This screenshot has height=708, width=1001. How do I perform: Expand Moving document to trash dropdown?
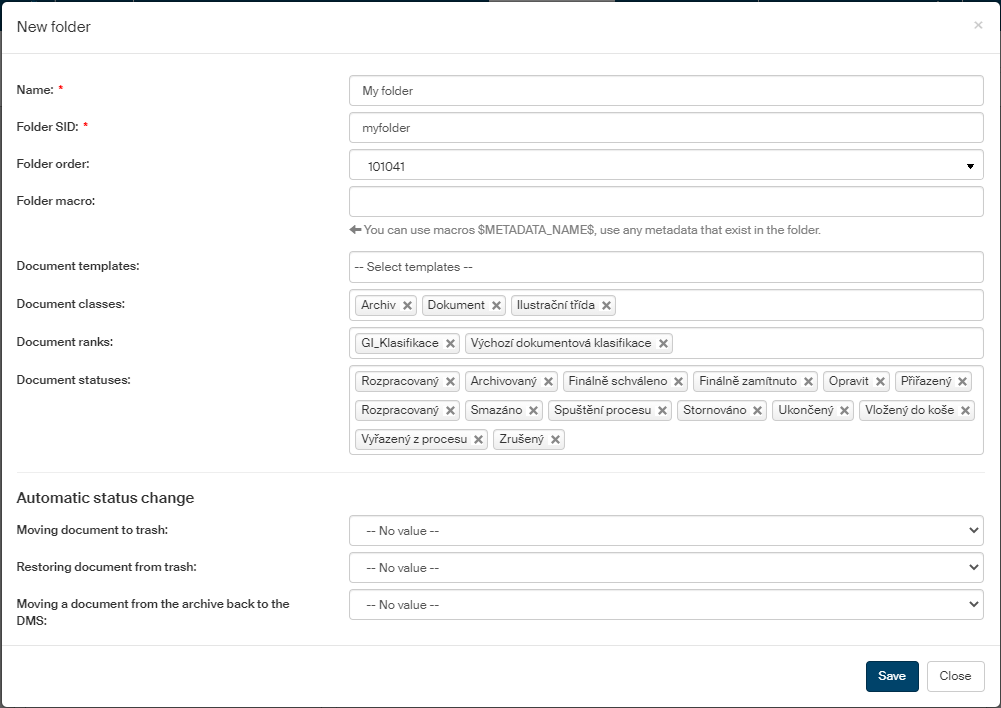pyautogui.click(x=666, y=531)
